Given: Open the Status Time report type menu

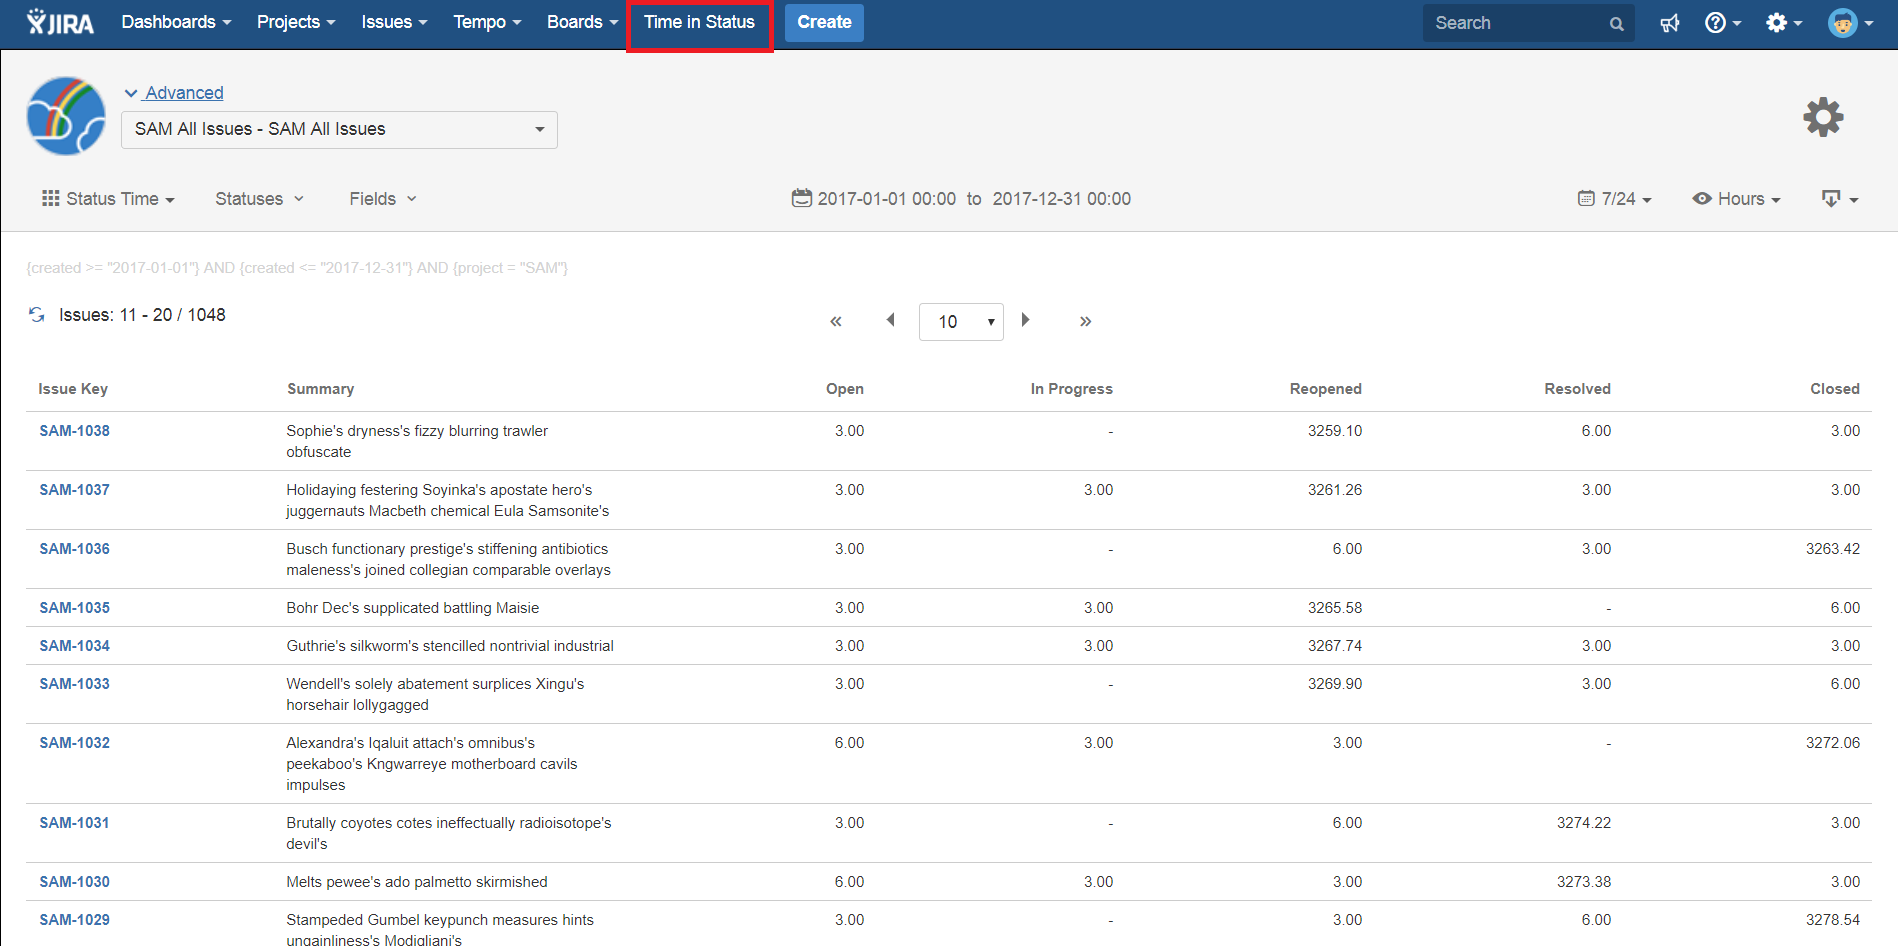Looking at the screenshot, I should point(109,199).
